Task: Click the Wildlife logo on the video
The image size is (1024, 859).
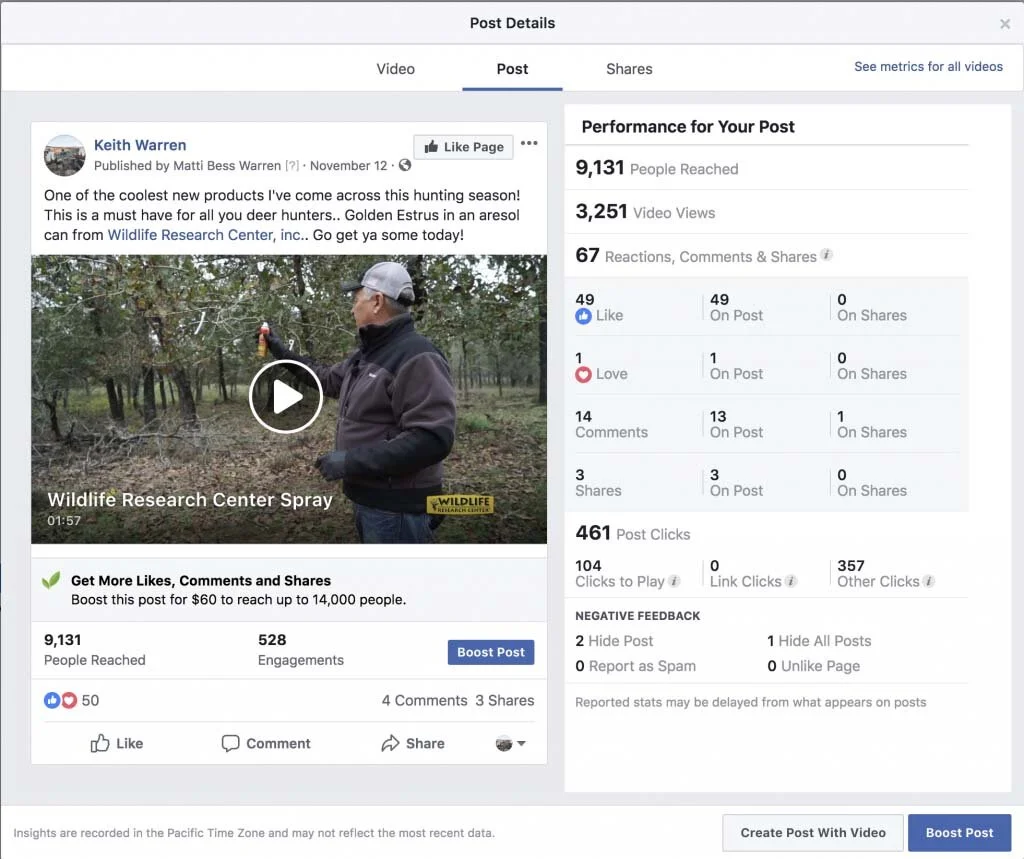Action: (460, 504)
